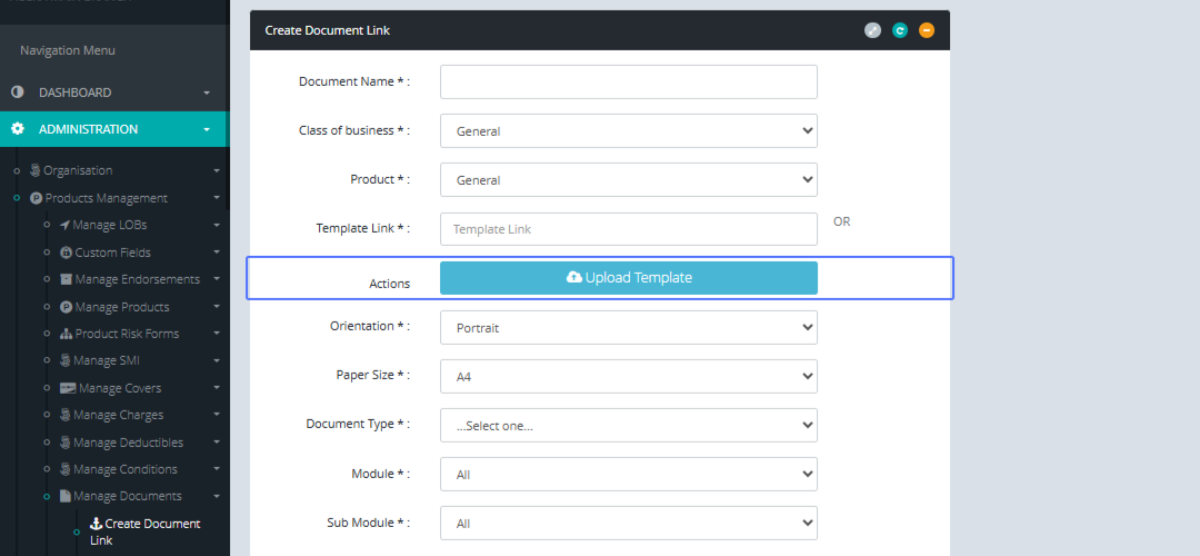Select the Document Type combo box
This screenshot has width=1200, height=556.
point(628,425)
